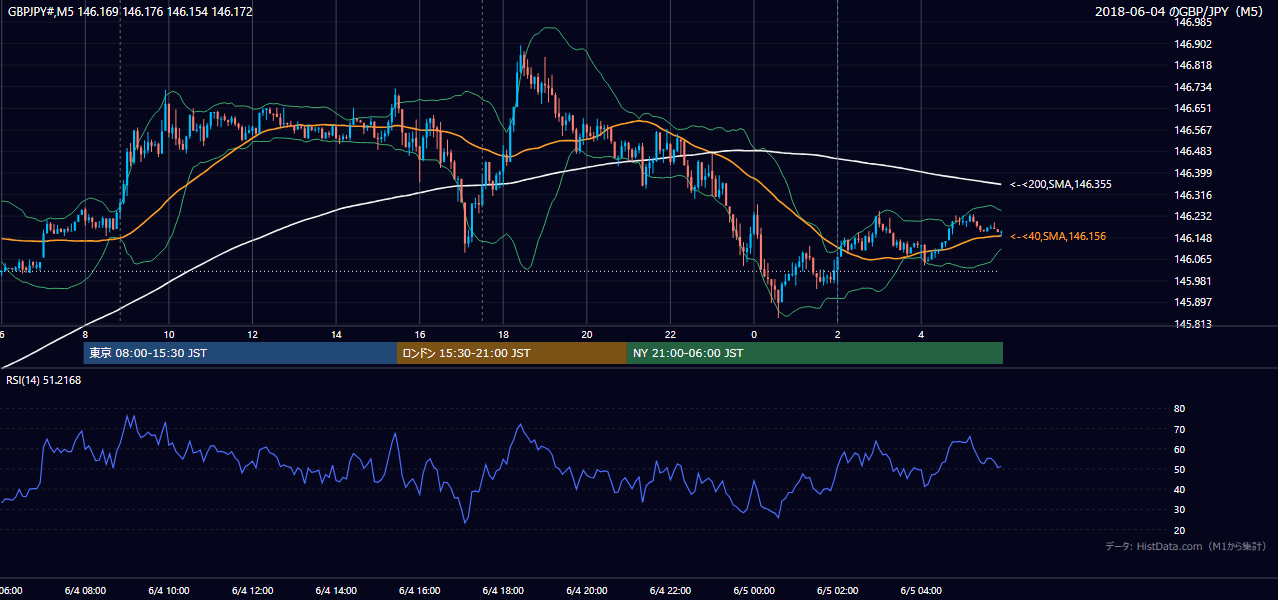
Task: Select the 6/5 04:00 time axis marker
Action: 921,591
